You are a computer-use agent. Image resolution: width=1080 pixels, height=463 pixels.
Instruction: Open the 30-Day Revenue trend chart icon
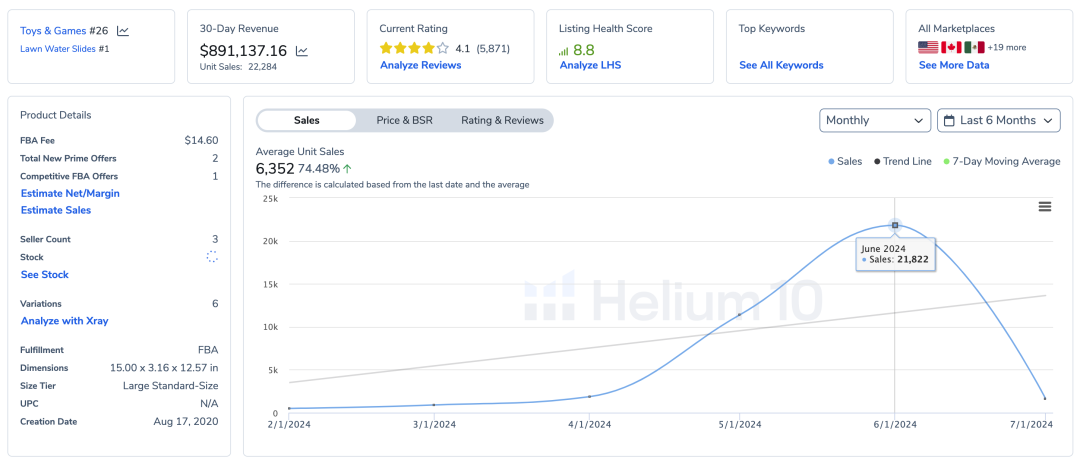[x=302, y=51]
